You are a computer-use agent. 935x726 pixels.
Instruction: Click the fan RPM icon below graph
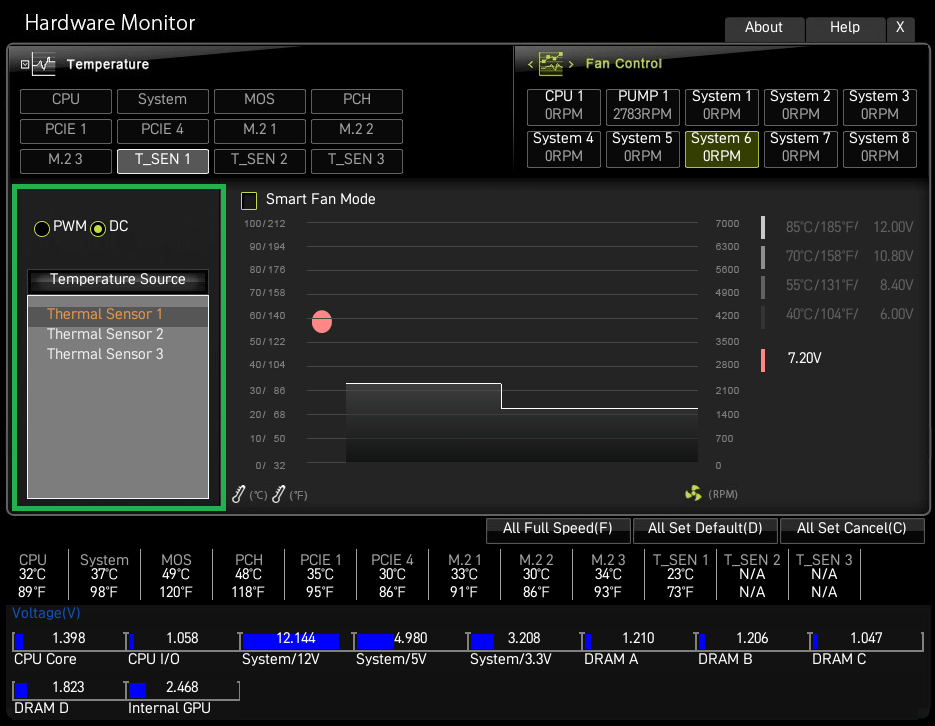(693, 493)
